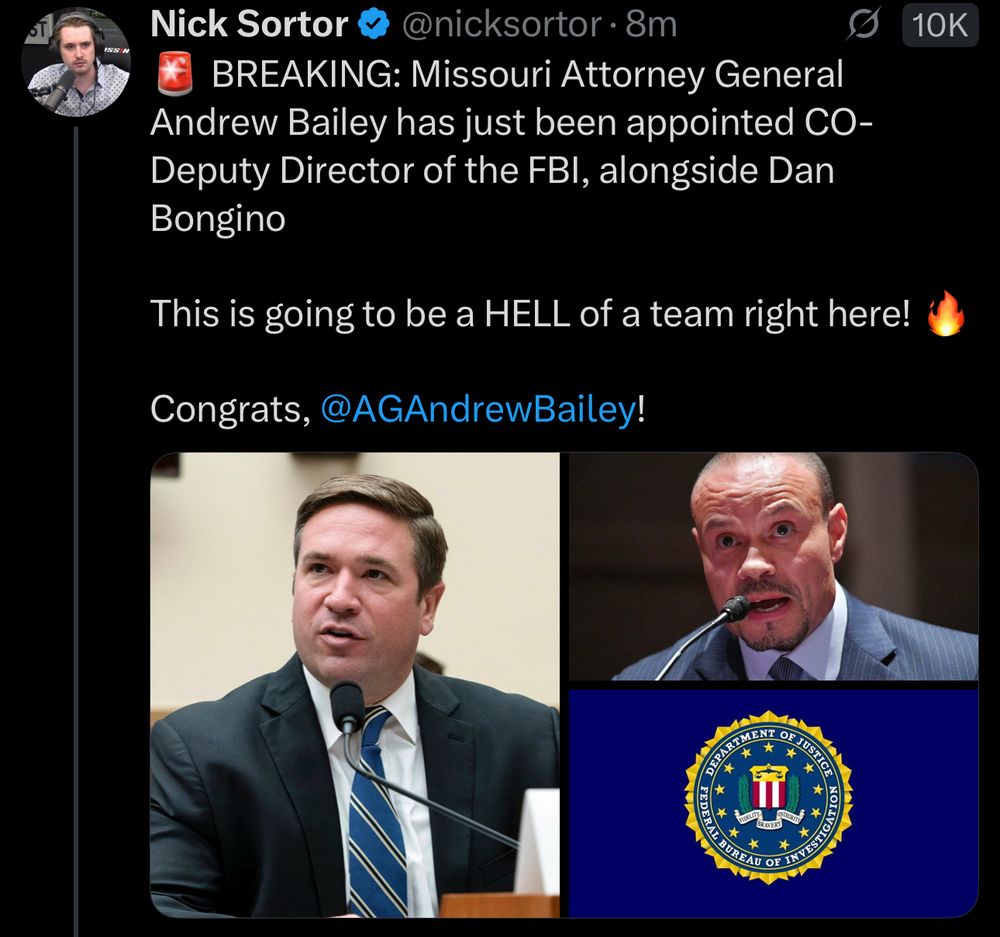Open the @AGAndrewBailey mention link

coord(478,409)
